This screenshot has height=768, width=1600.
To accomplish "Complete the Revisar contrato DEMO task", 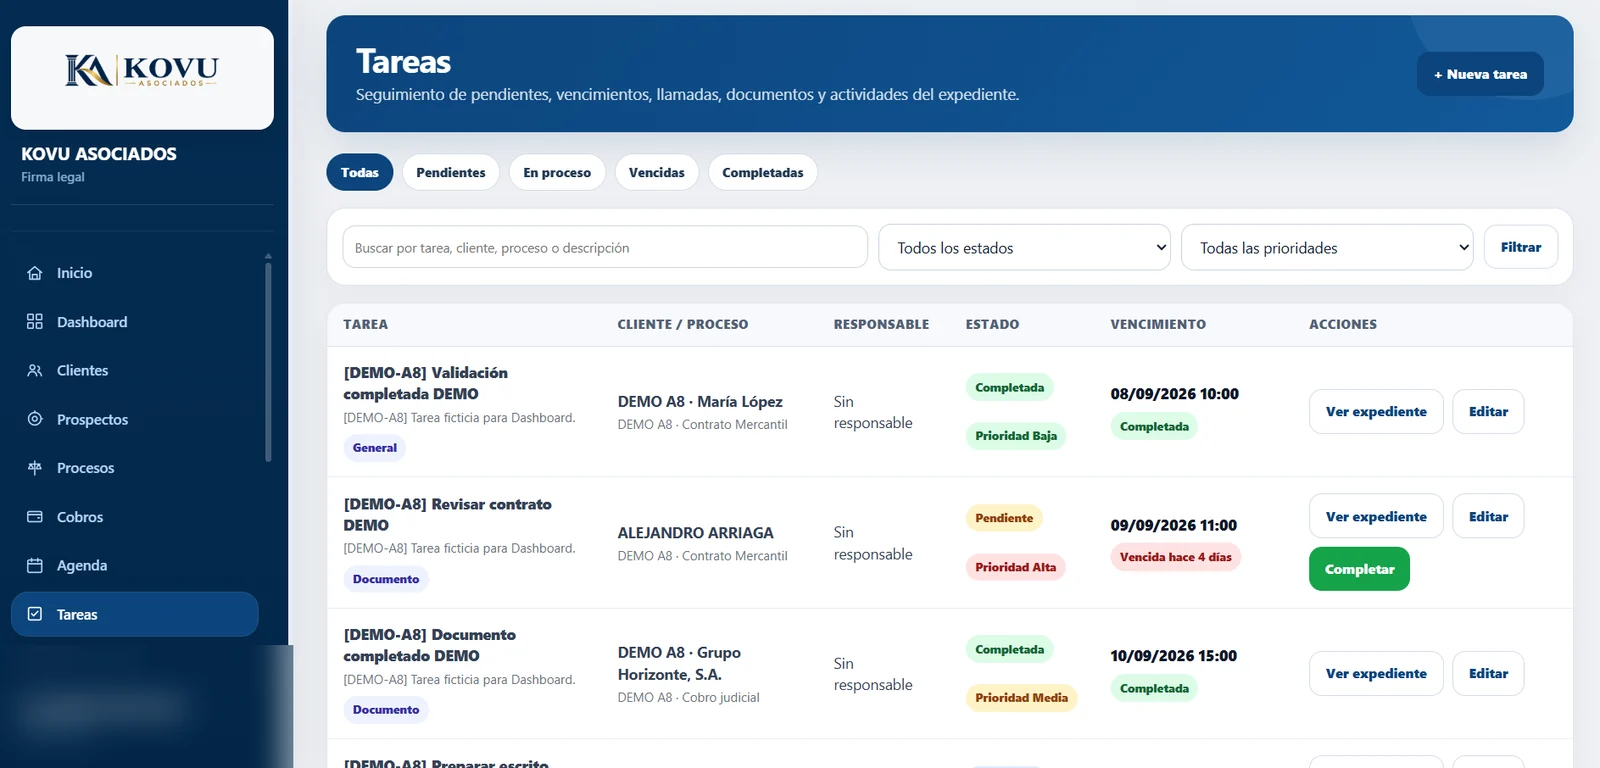I will (1359, 569).
